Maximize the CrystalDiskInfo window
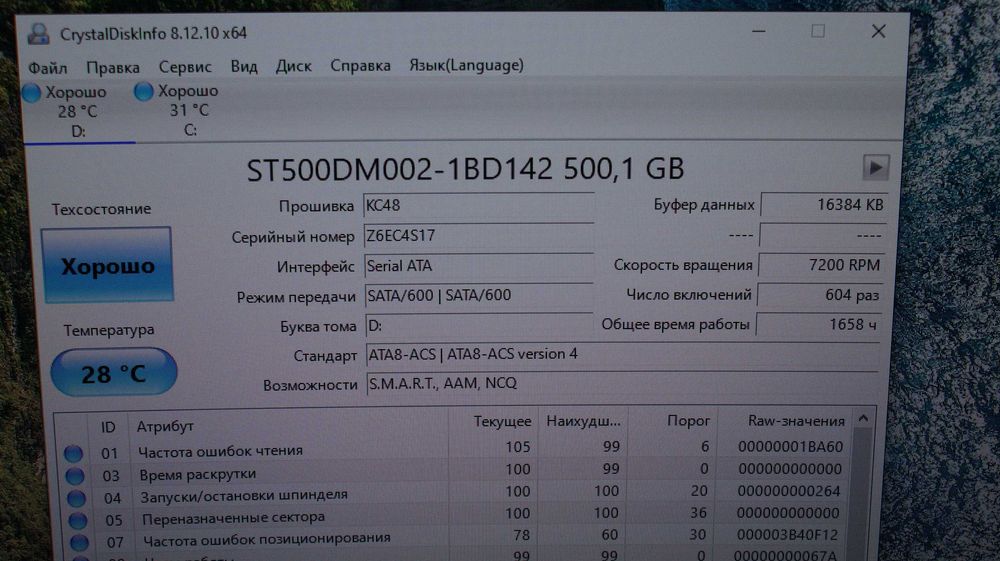The height and width of the screenshot is (561, 1000). point(818,31)
